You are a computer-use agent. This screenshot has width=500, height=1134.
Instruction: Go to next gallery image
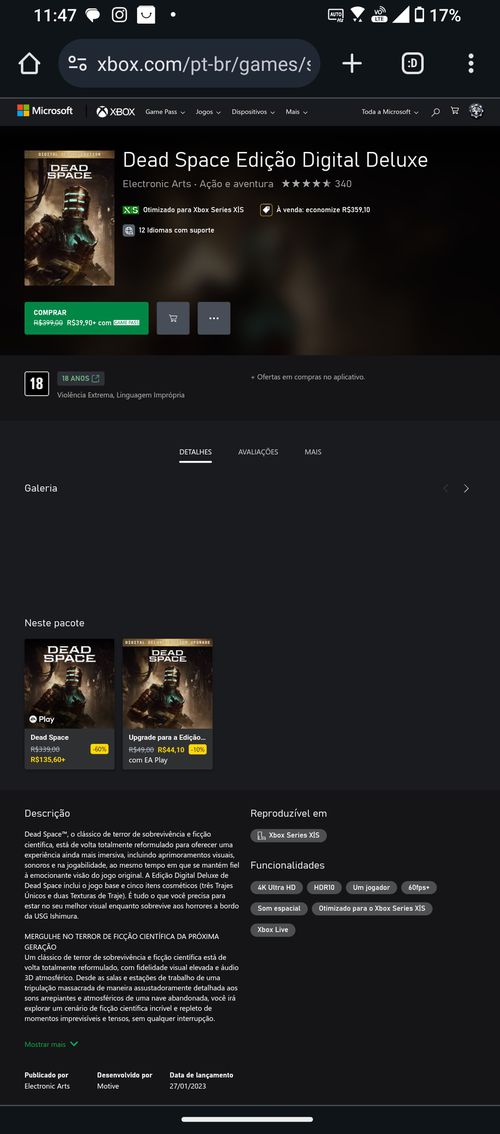click(466, 489)
